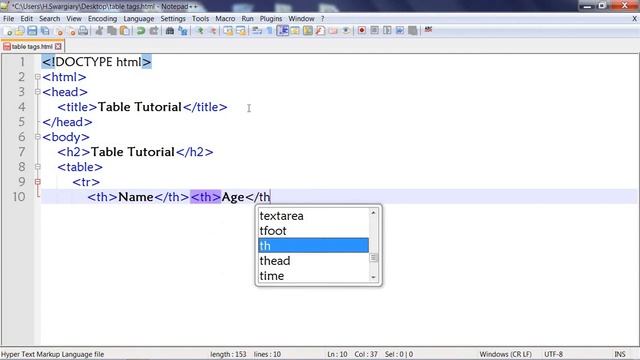Viewport: 640px width, 360px height.
Task: Zoom in using toolbar icon
Action: pos(200,31)
